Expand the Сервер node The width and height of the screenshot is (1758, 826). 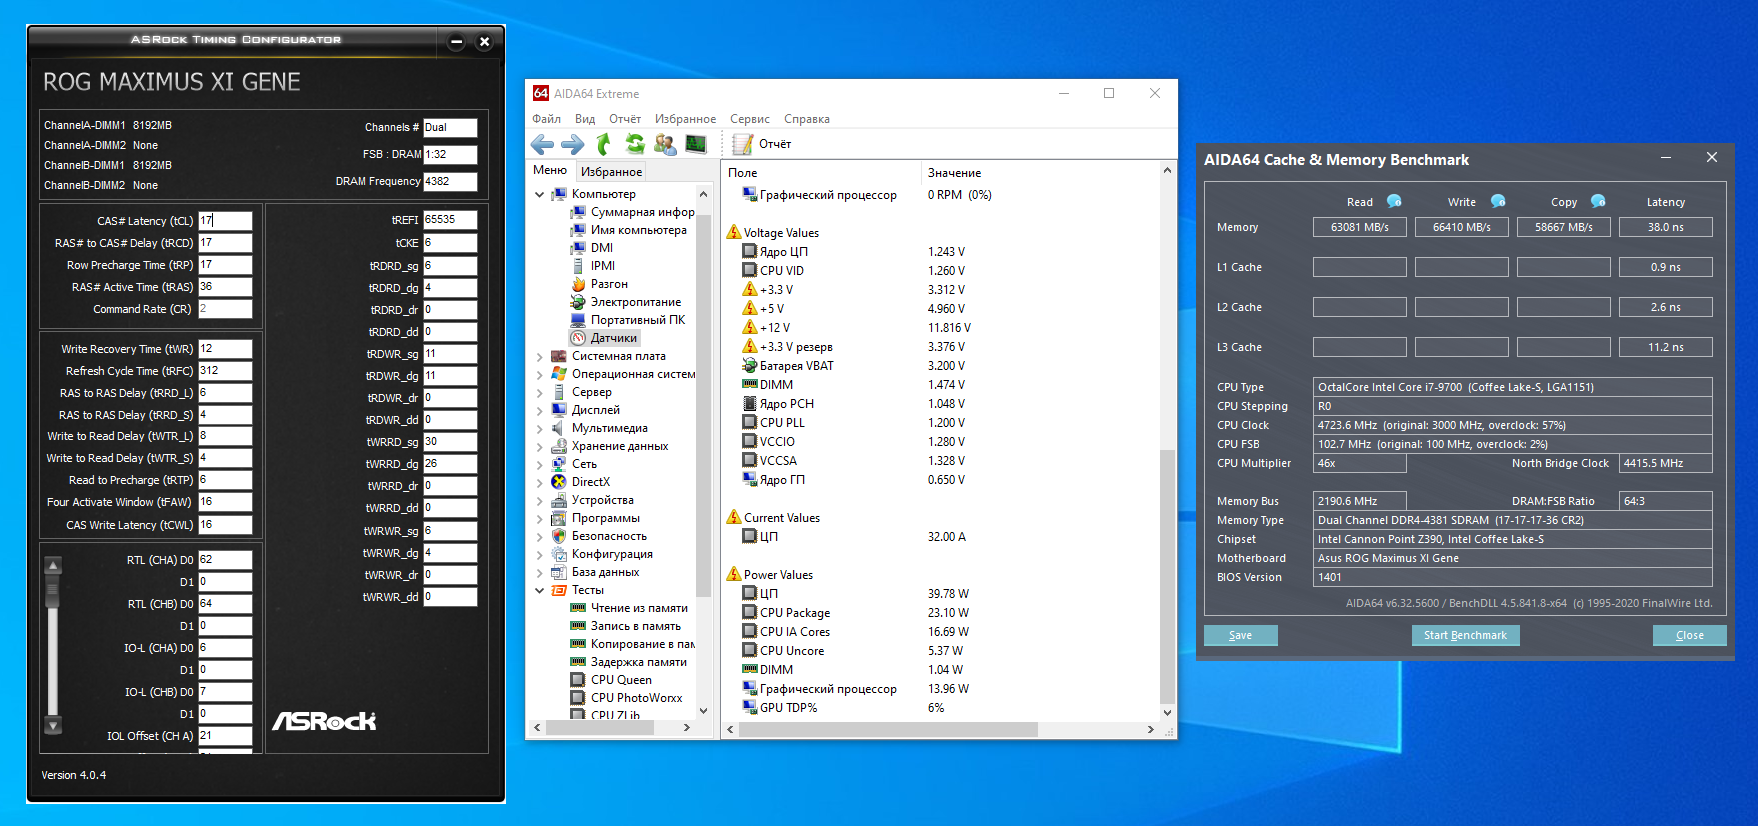tap(540, 392)
